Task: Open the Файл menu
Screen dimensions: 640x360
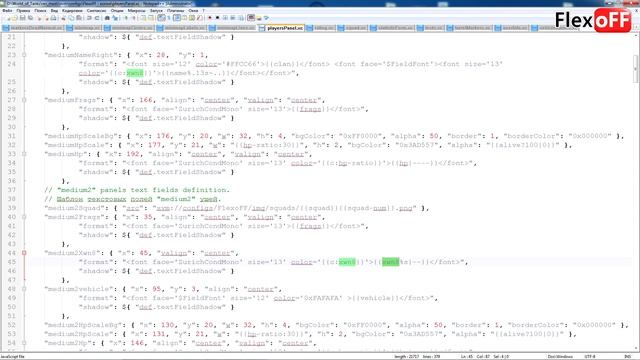Action: click(7, 11)
